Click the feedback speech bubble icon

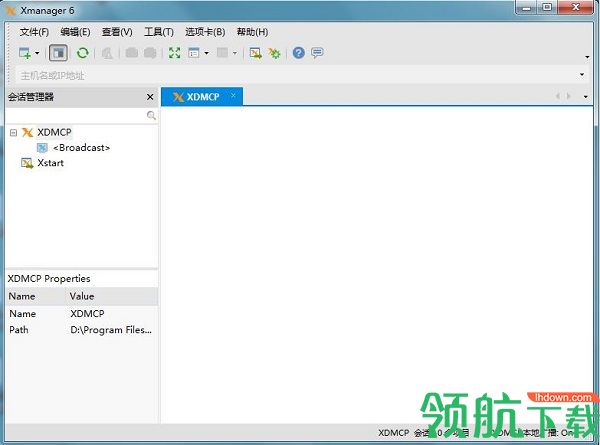[317, 53]
